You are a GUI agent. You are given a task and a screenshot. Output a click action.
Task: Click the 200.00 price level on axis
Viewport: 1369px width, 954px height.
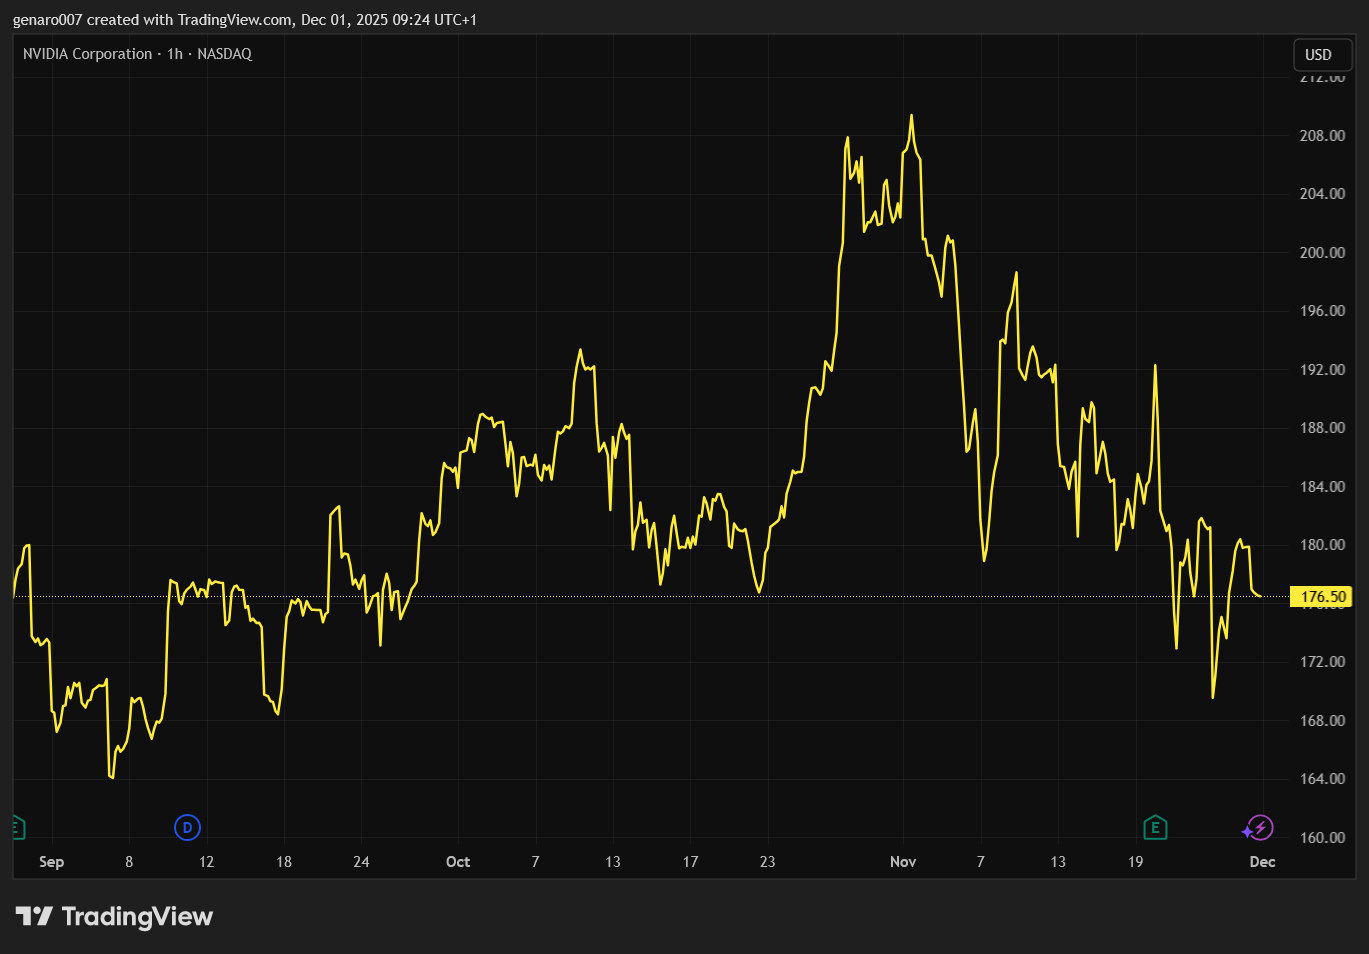point(1322,253)
